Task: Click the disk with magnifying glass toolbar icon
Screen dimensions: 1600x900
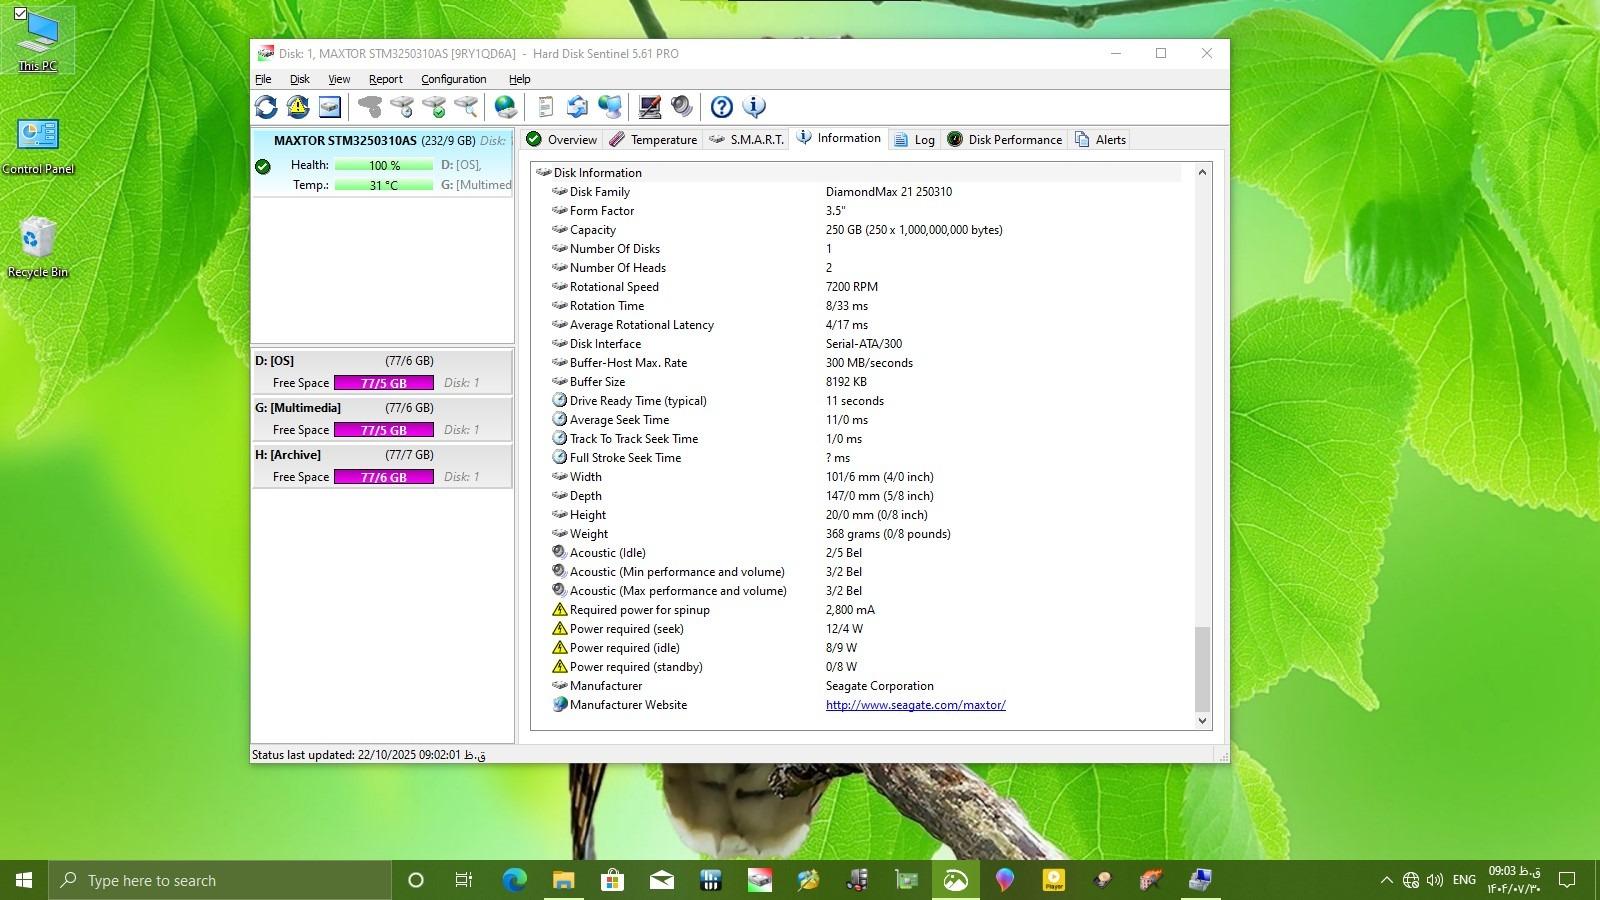Action: tap(466, 107)
